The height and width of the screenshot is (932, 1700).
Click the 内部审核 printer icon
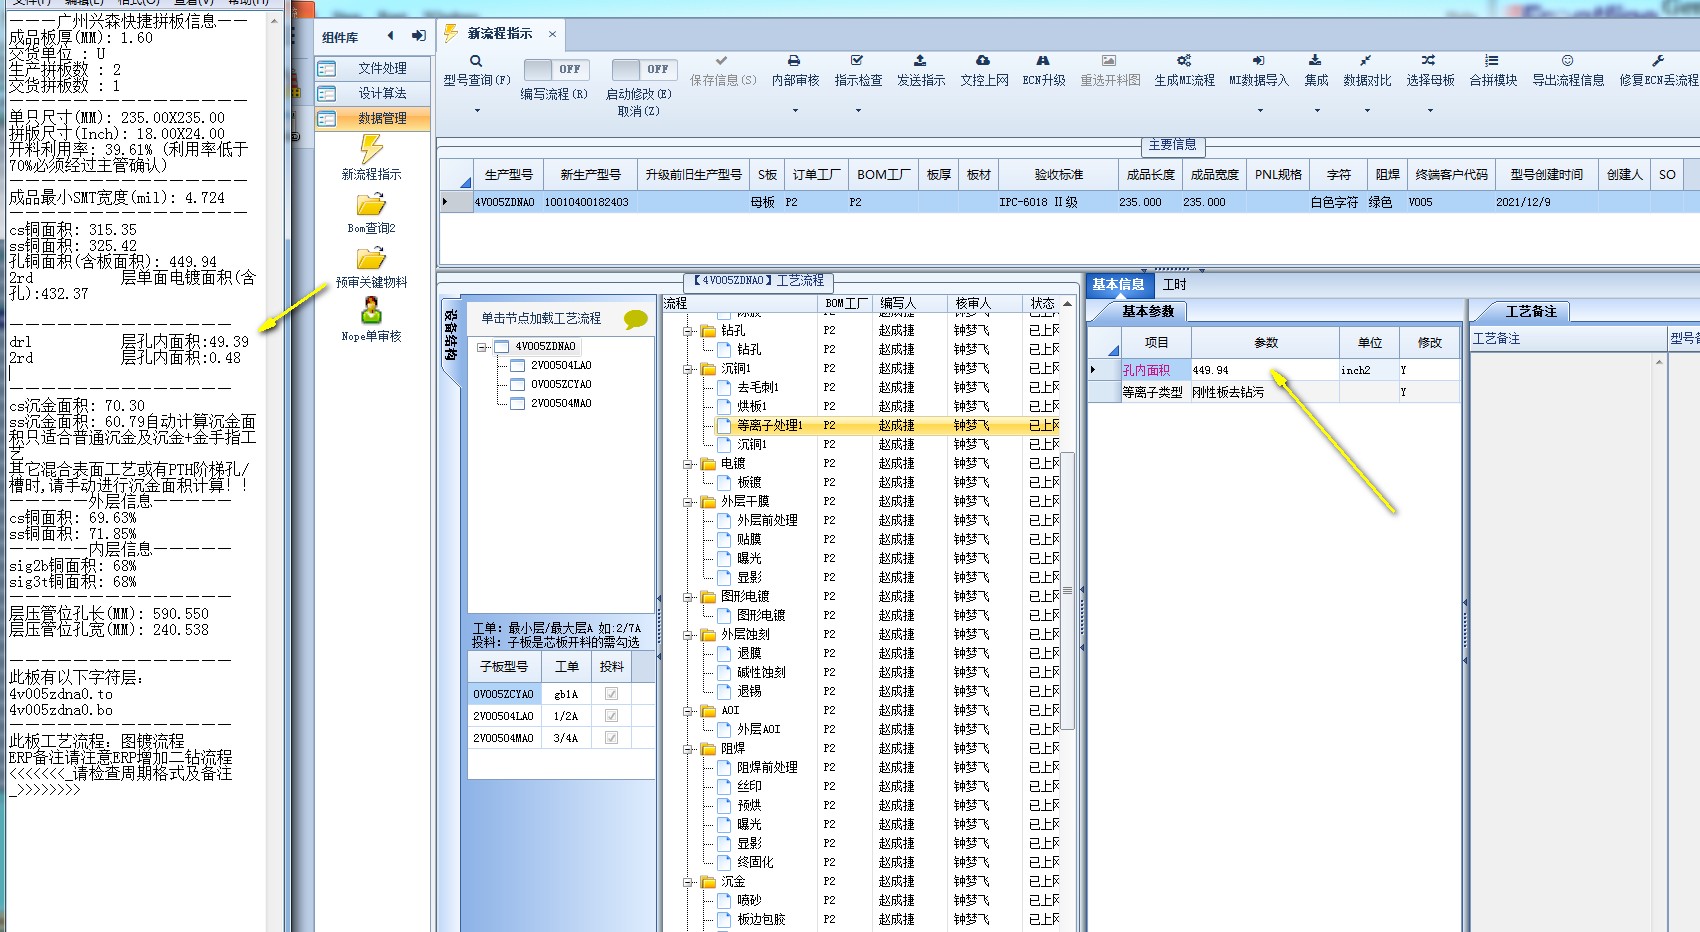pos(794,61)
